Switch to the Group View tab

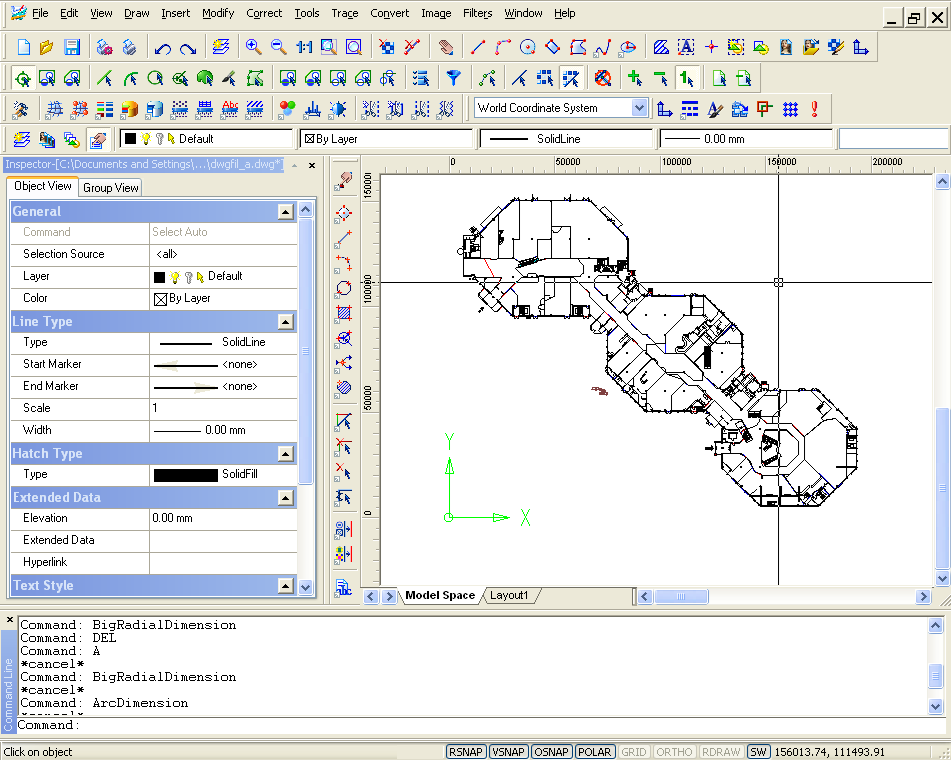[110, 187]
